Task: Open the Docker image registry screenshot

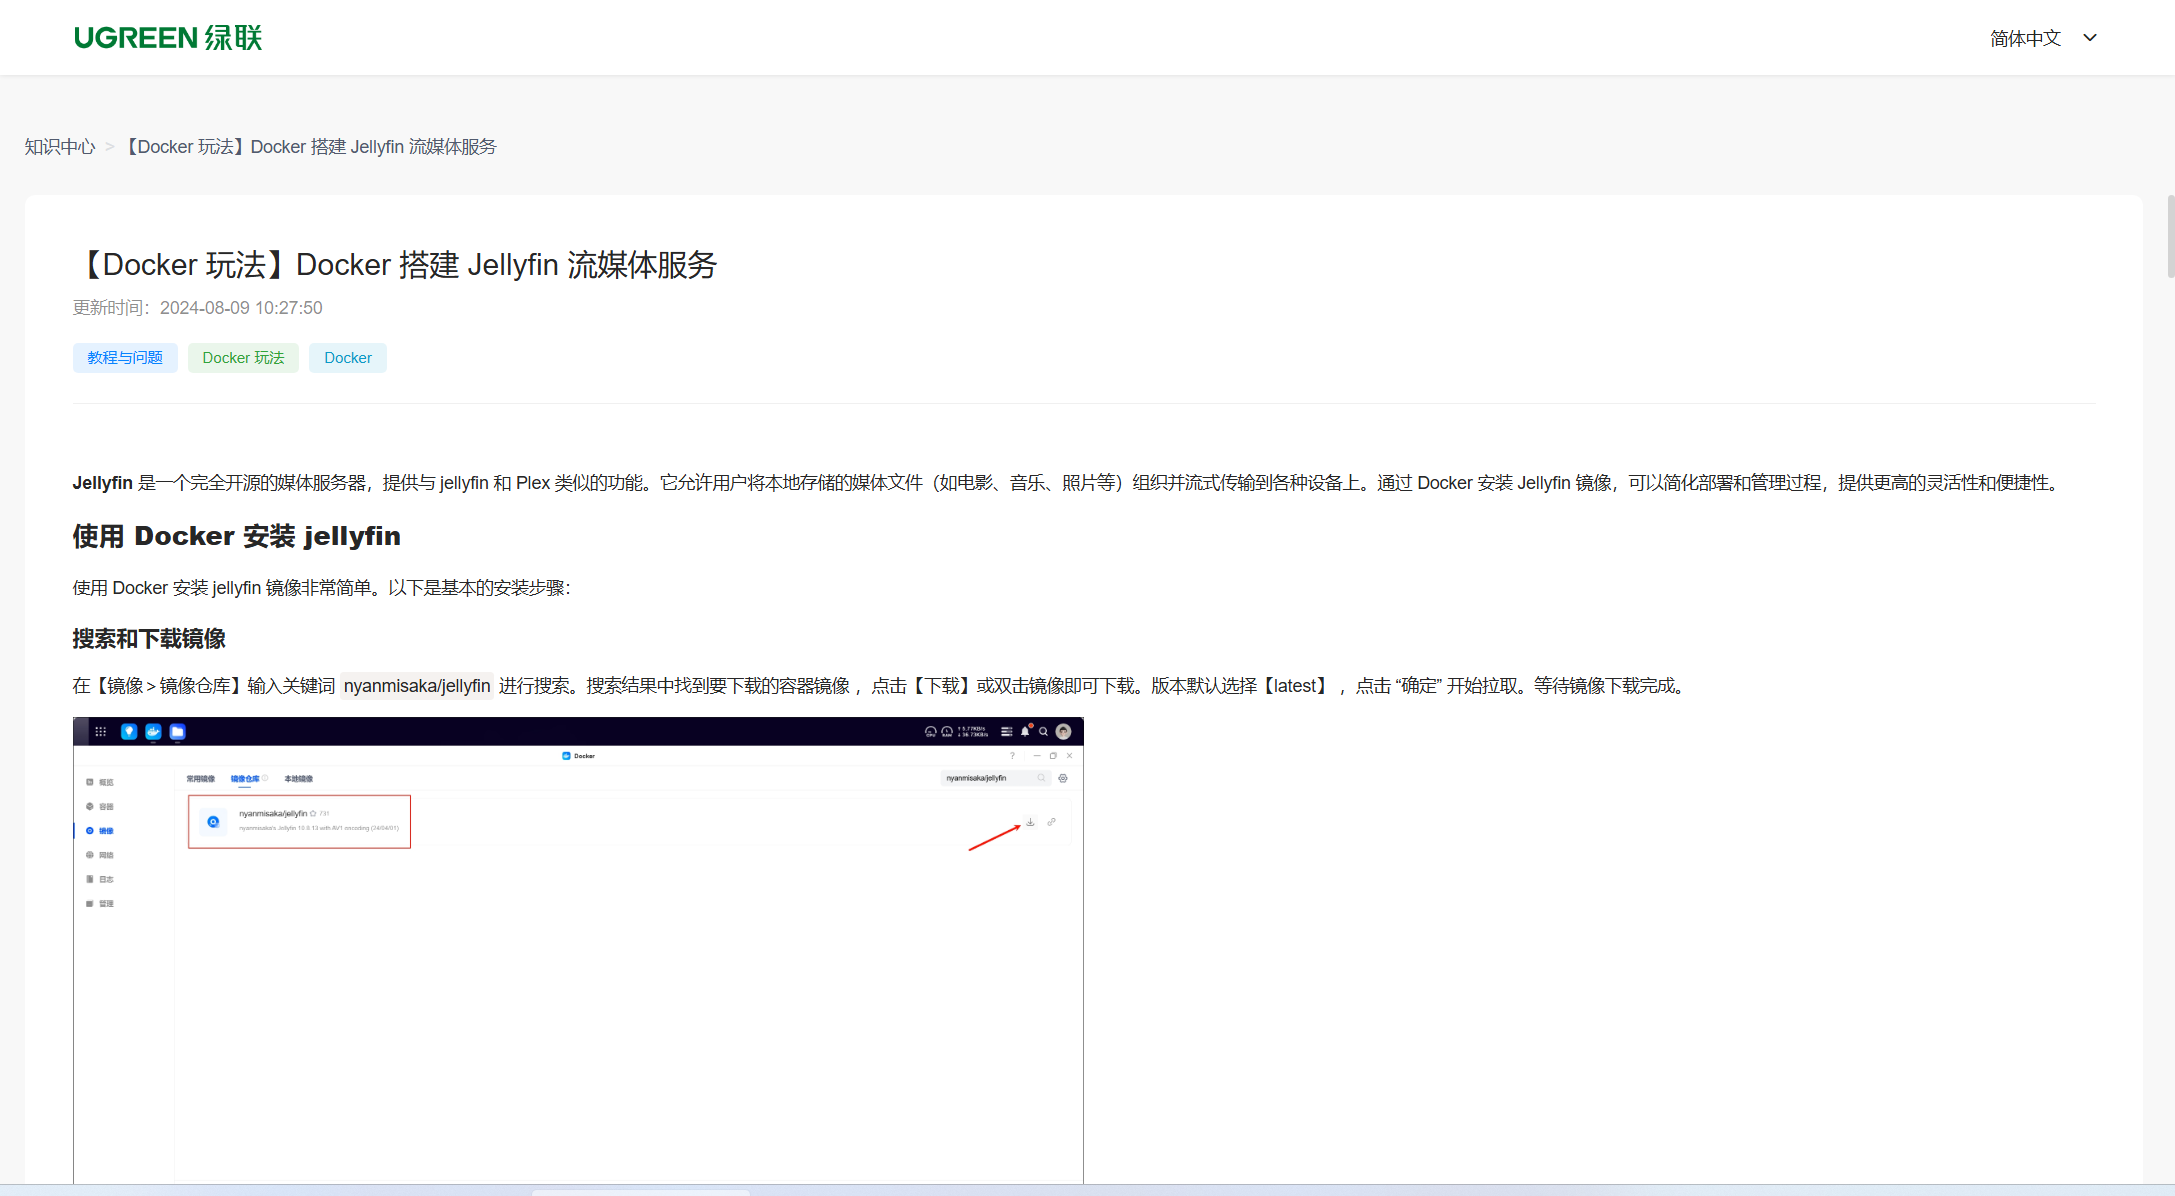Action: point(578,950)
